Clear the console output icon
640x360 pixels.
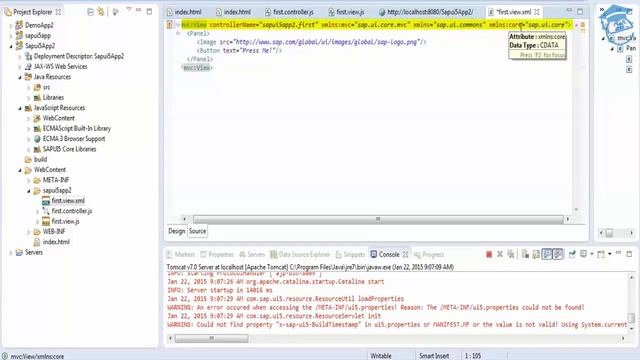[x=525, y=254]
